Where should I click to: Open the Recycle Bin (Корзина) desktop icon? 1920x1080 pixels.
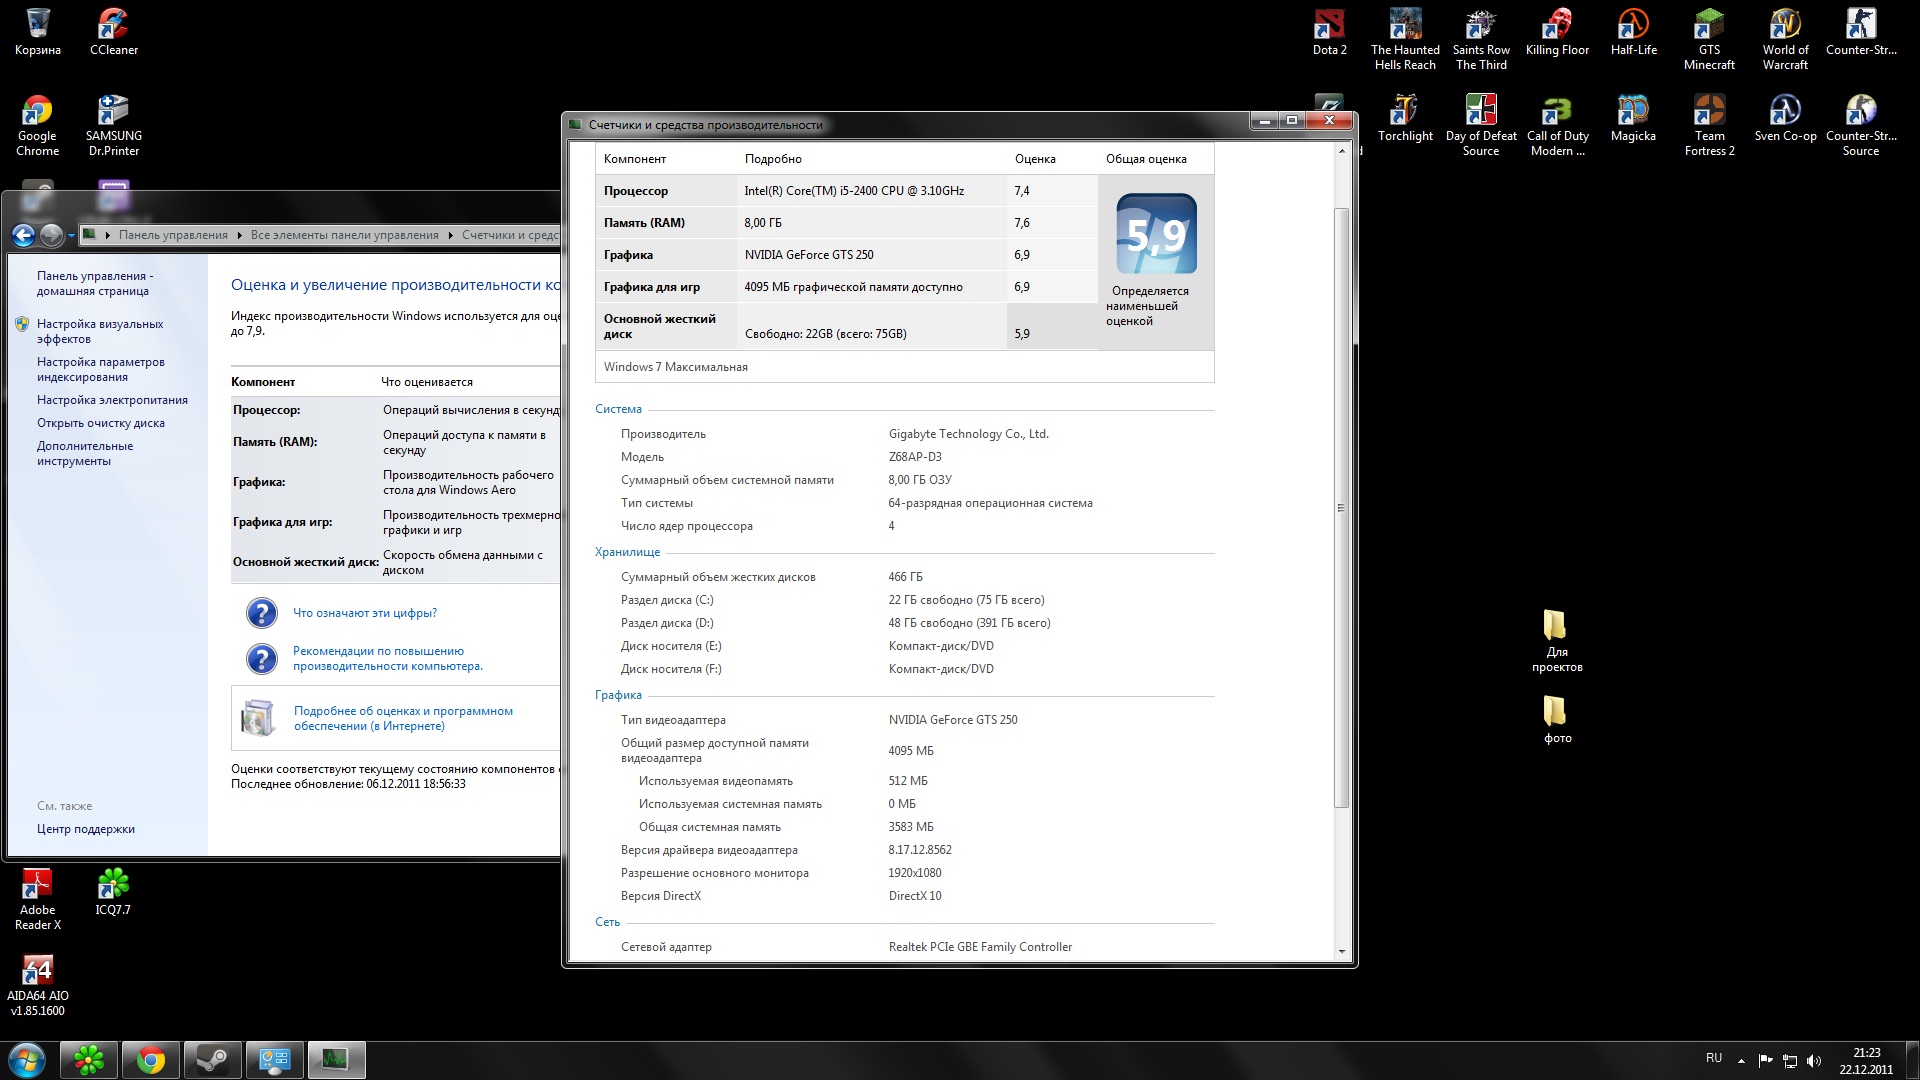click(38, 32)
